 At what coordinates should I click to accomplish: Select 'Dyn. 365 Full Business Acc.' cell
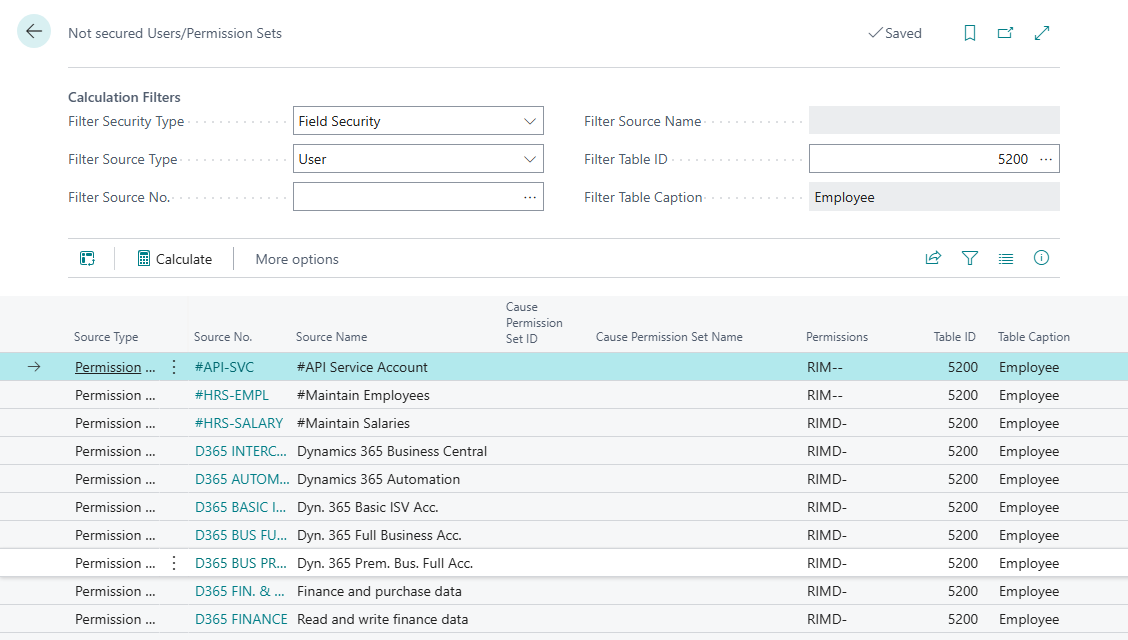379,535
